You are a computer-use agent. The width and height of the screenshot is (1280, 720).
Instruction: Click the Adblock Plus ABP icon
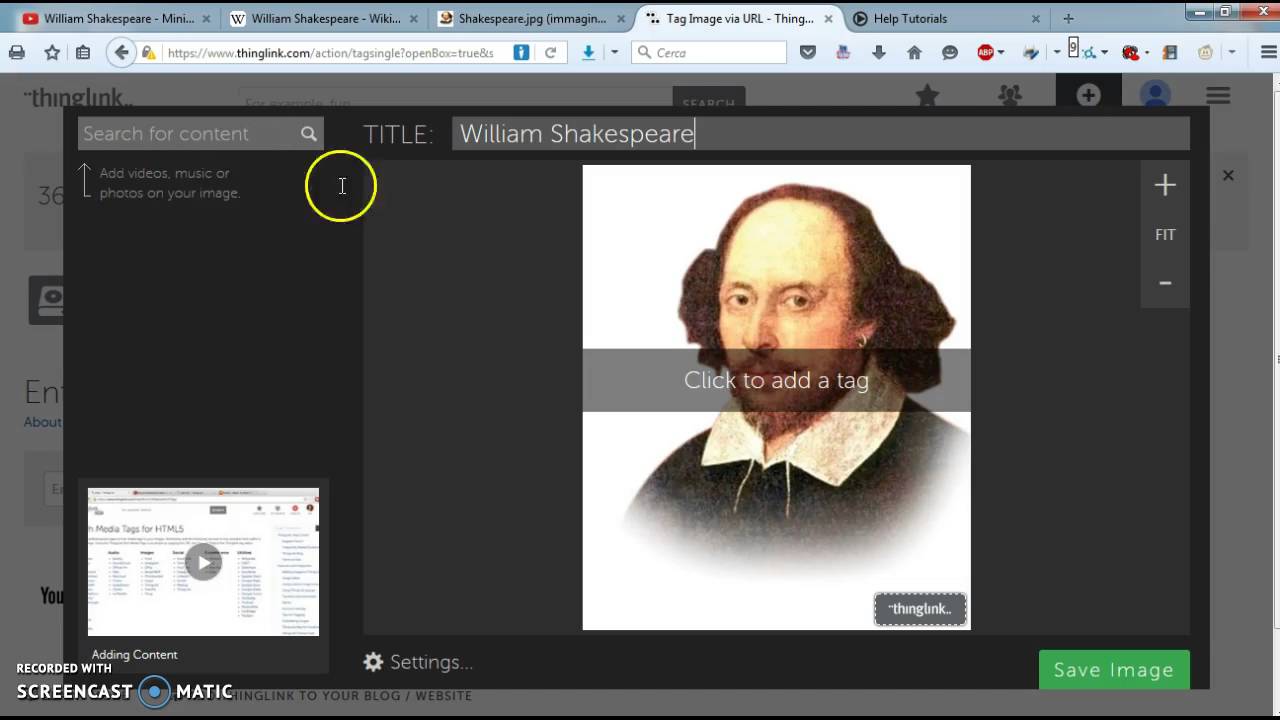point(986,53)
